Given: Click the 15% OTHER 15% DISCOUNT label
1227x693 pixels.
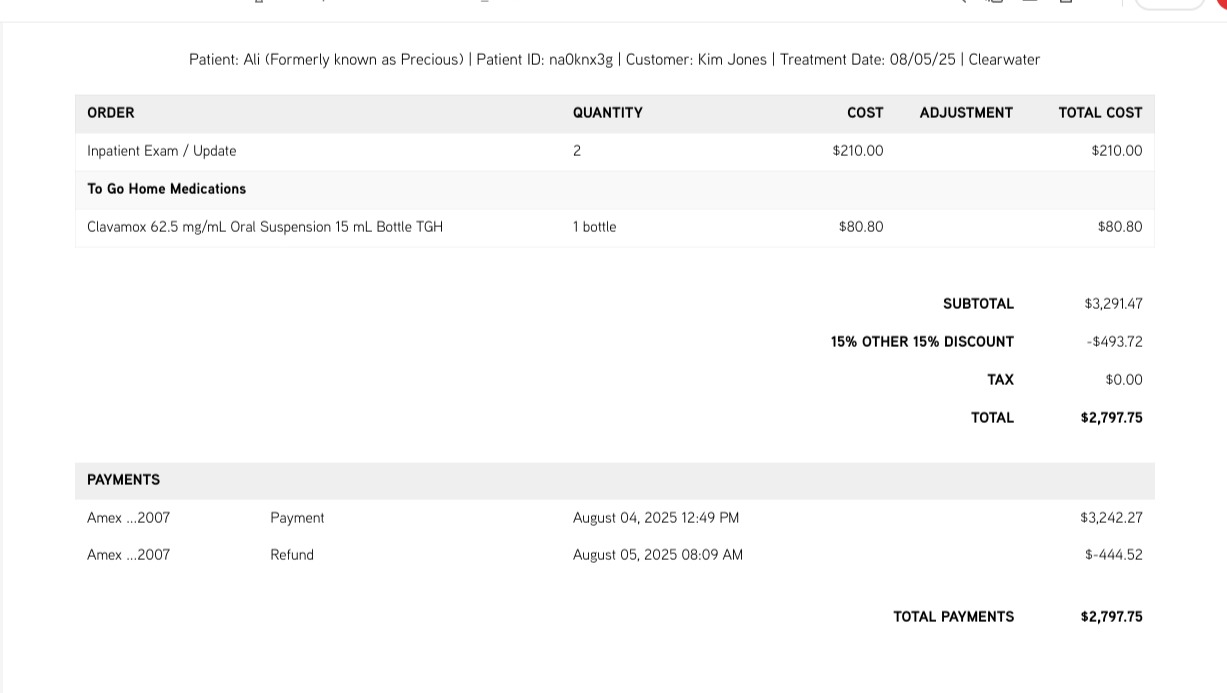Looking at the screenshot, I should [922, 342].
